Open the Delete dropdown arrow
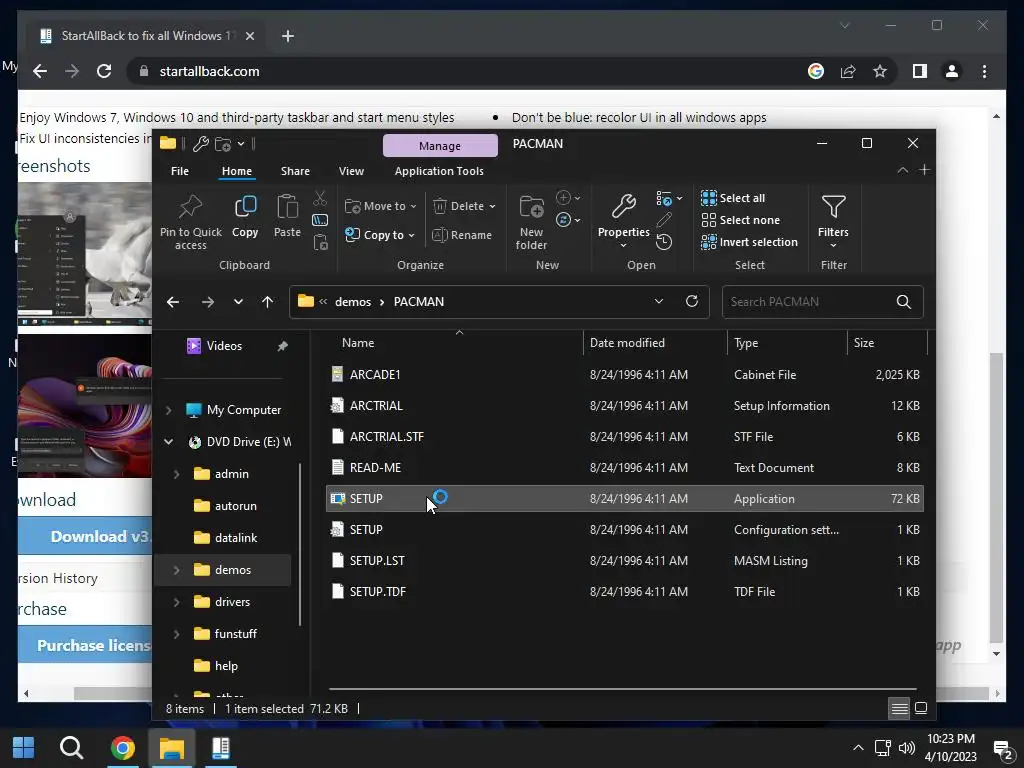Viewport: 1024px width, 768px height. coord(492,206)
